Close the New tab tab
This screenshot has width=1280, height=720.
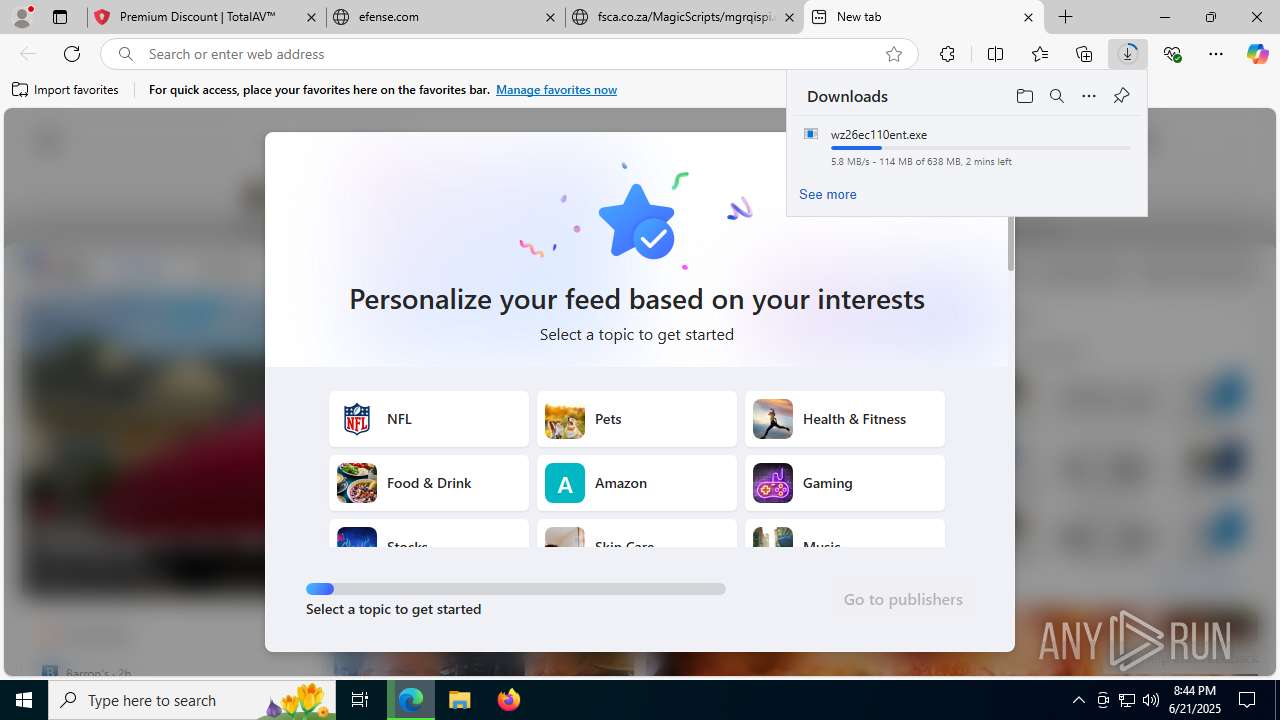pos(1028,17)
